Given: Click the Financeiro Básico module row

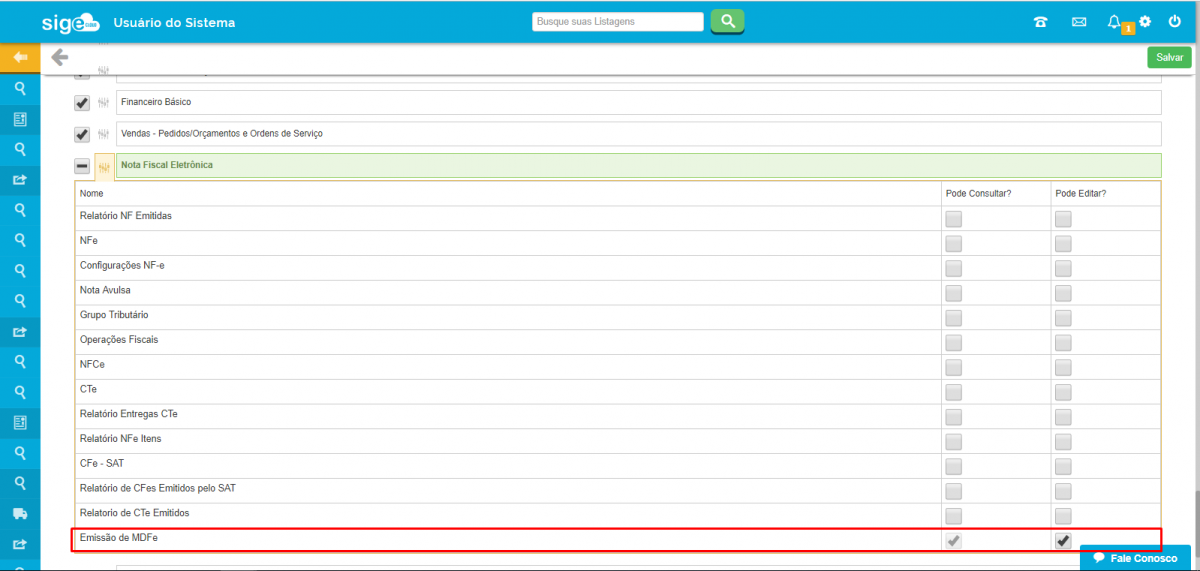Looking at the screenshot, I should pyautogui.click(x=638, y=103).
